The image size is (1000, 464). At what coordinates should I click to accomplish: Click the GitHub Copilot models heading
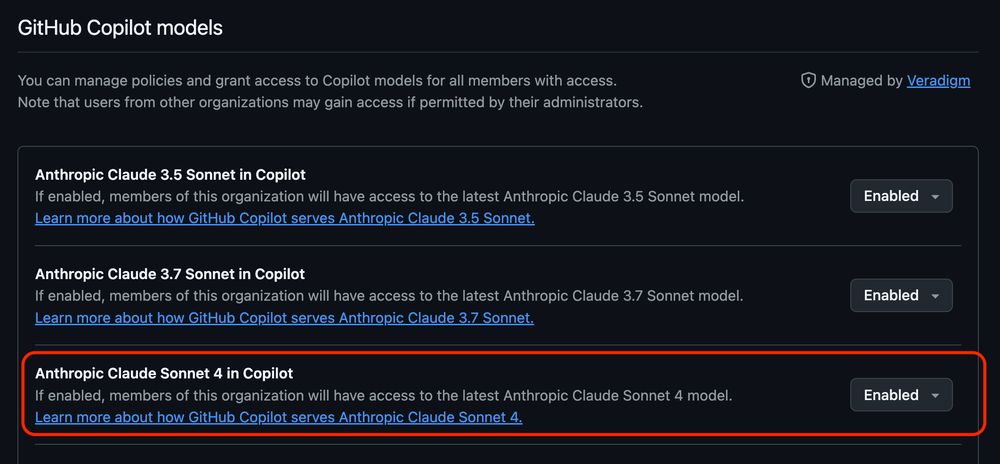coord(120,28)
